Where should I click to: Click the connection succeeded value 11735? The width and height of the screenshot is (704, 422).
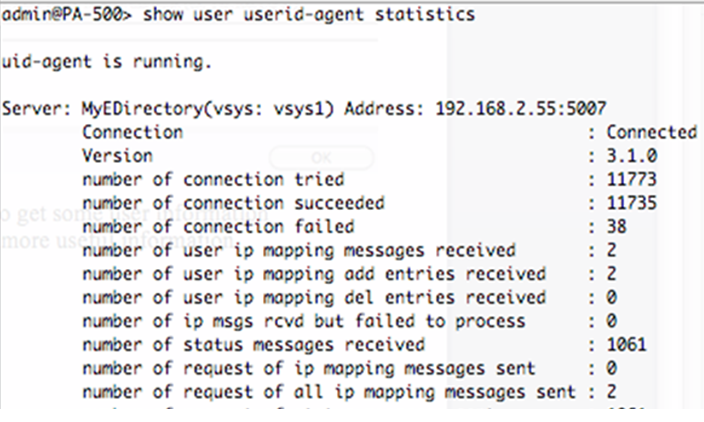point(633,203)
